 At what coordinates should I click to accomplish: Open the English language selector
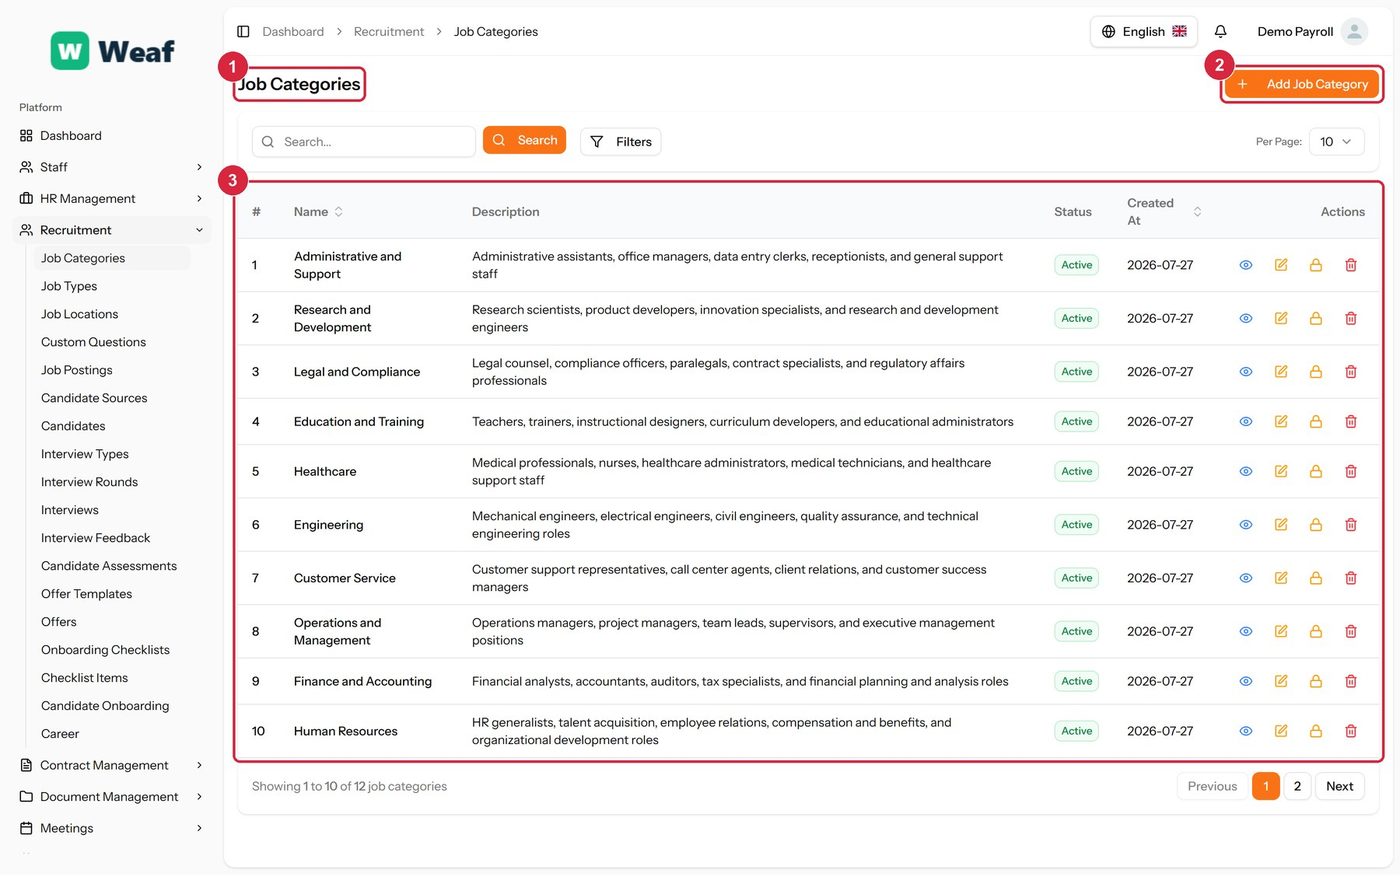[x=1144, y=32]
